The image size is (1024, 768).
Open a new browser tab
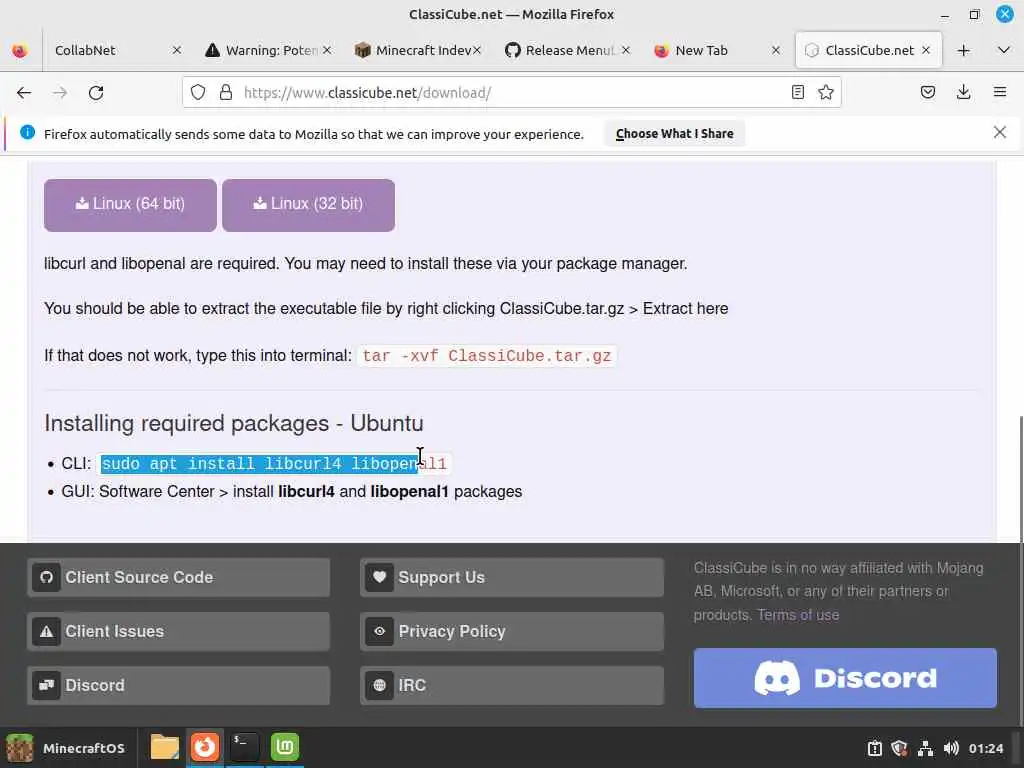(963, 50)
